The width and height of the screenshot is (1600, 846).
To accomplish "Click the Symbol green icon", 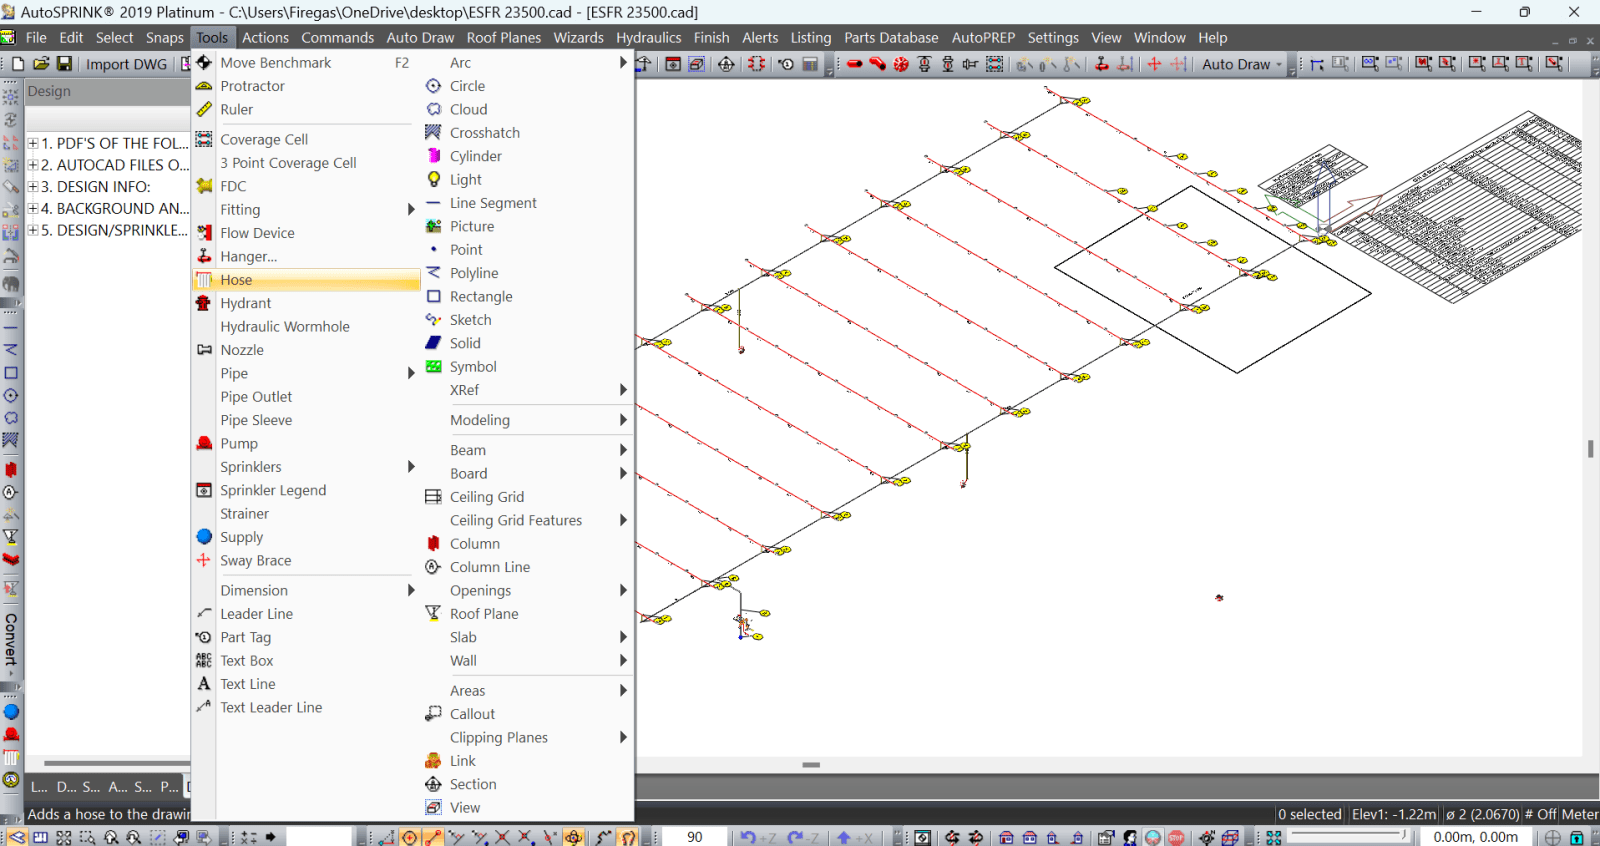I will pyautogui.click(x=434, y=366).
